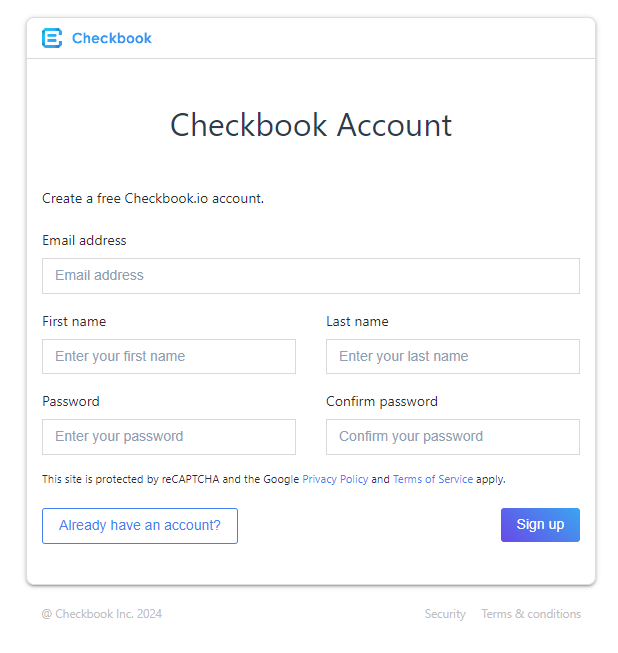Click the First name field label
Screen dimensions: 618x653
[74, 322]
